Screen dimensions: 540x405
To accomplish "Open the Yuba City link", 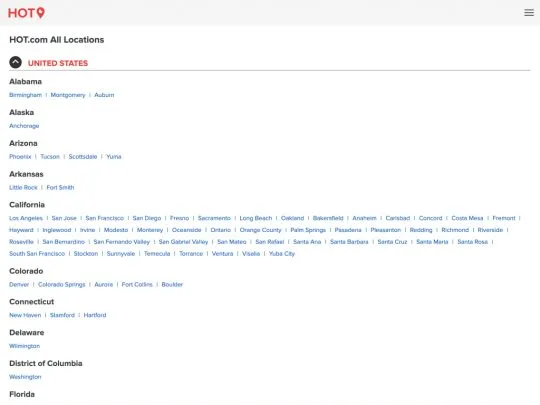I will coord(282,253).
